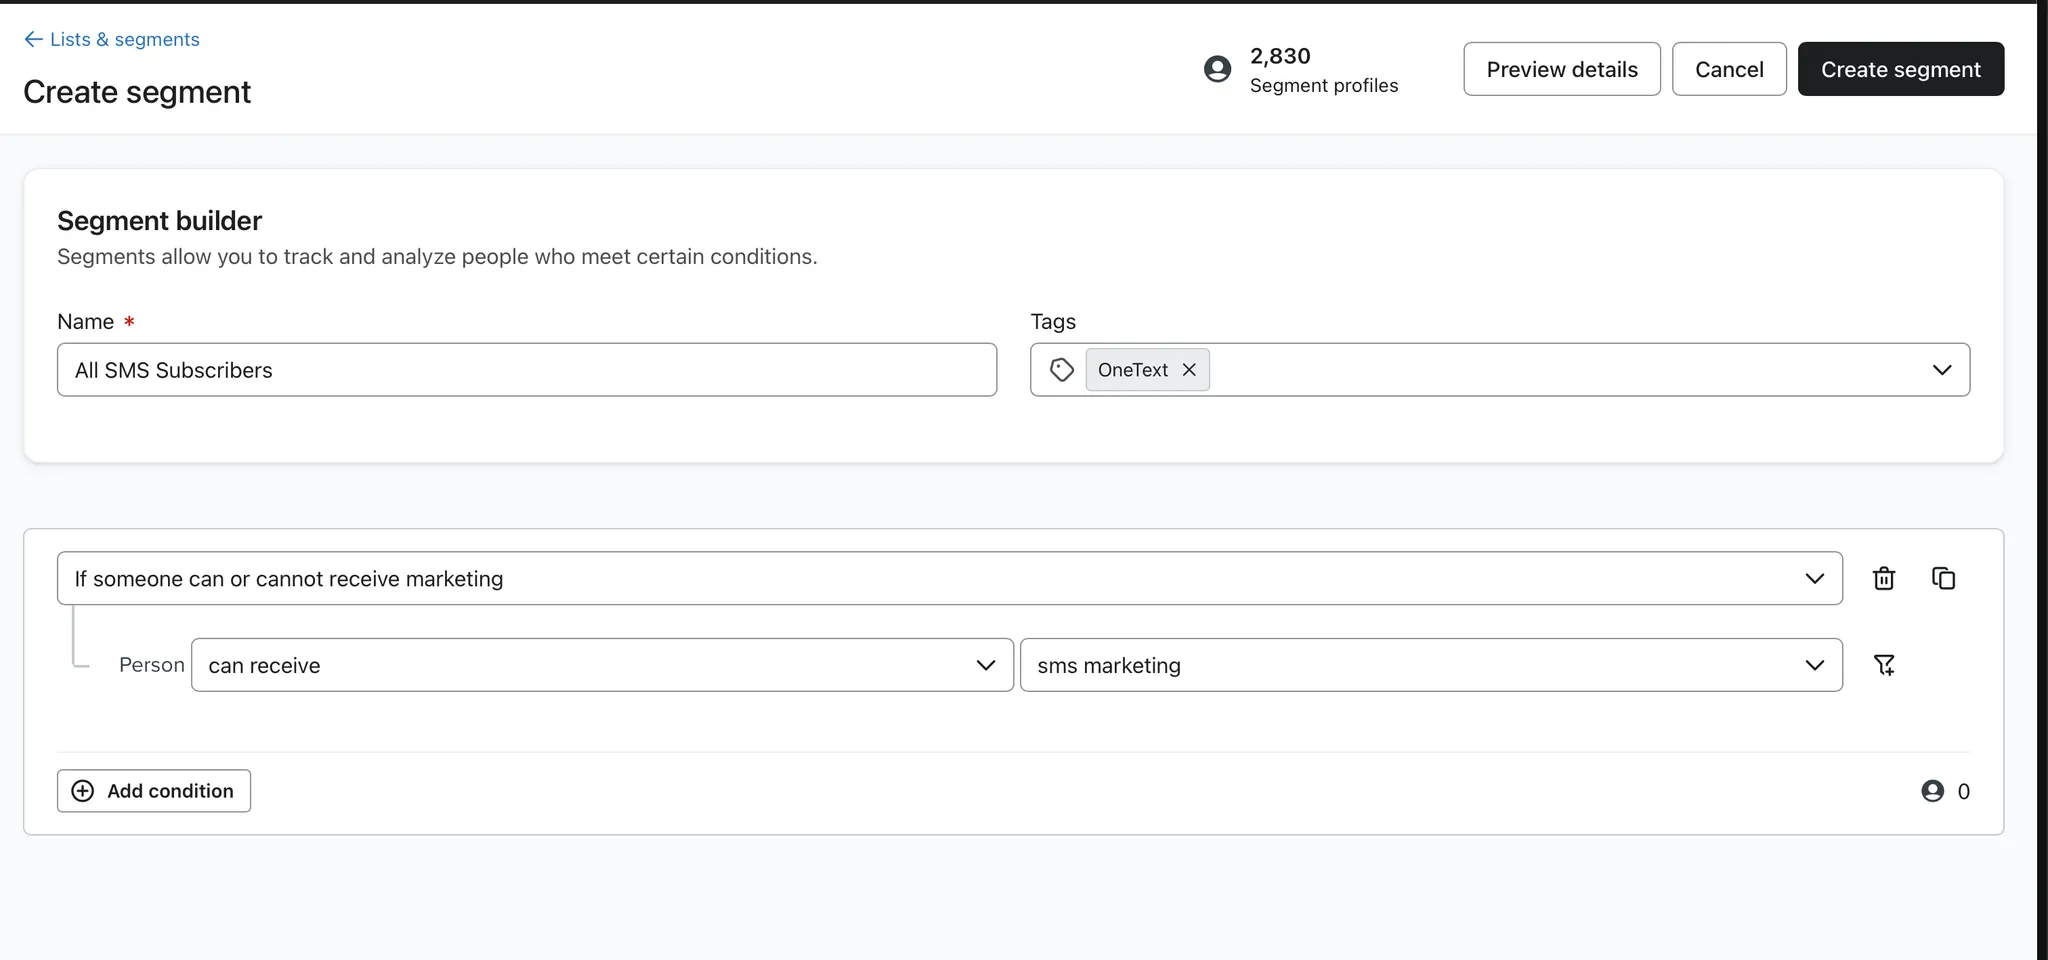Click the back arrow to Lists & segments
Image resolution: width=2048 pixels, height=960 pixels.
(x=33, y=39)
